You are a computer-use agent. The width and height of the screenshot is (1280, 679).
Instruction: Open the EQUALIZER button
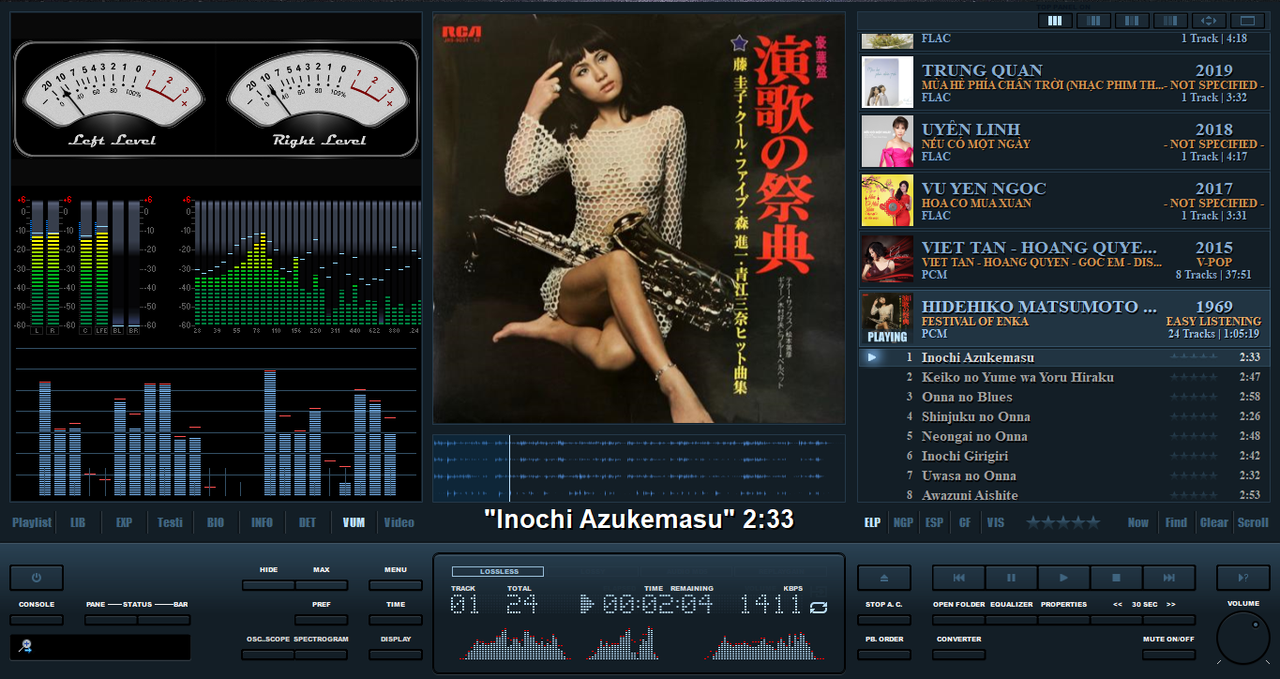(1011, 620)
